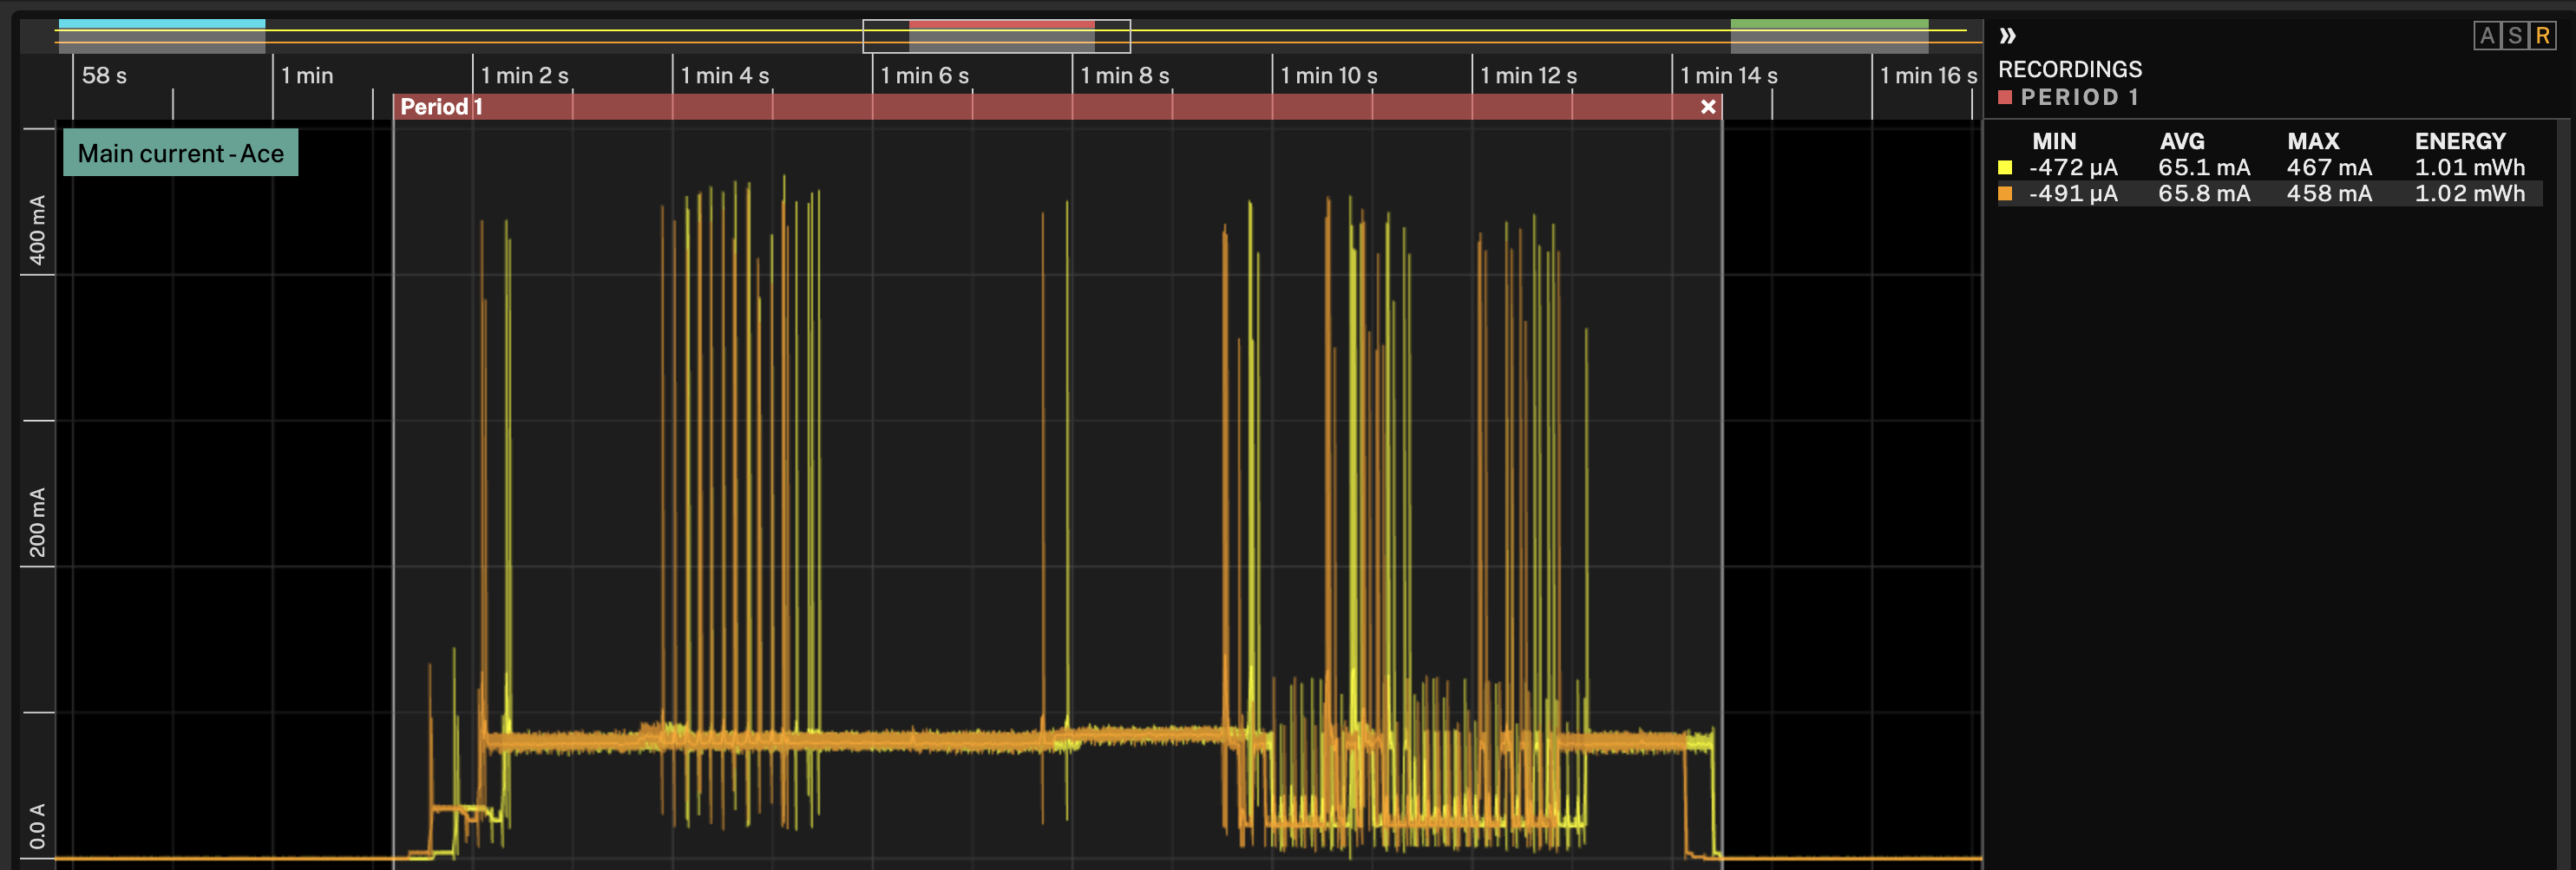Click the yellow recording swatch in the table

pyautogui.click(x=2006, y=167)
